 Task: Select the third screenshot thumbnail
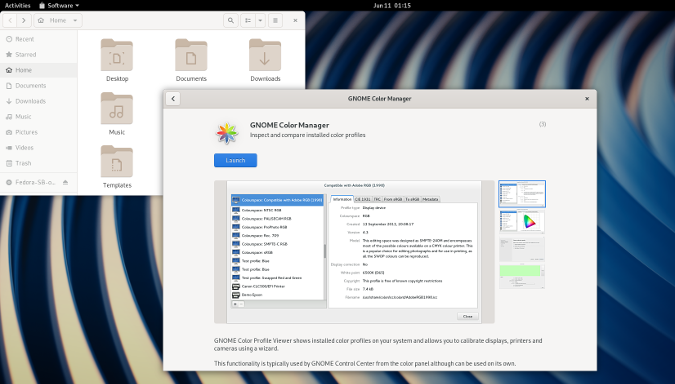(522, 249)
